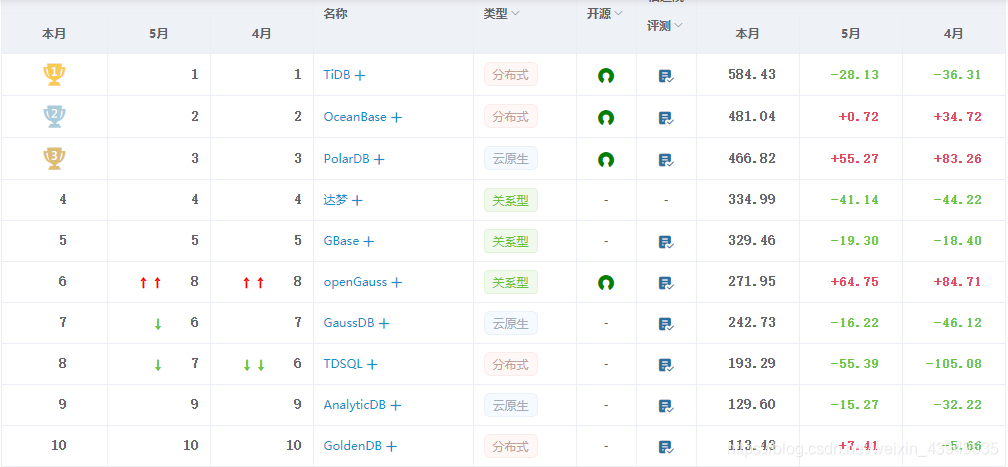Click PolarDB's May change +55.27
Viewport: 1008px width, 467px height.
(854, 159)
